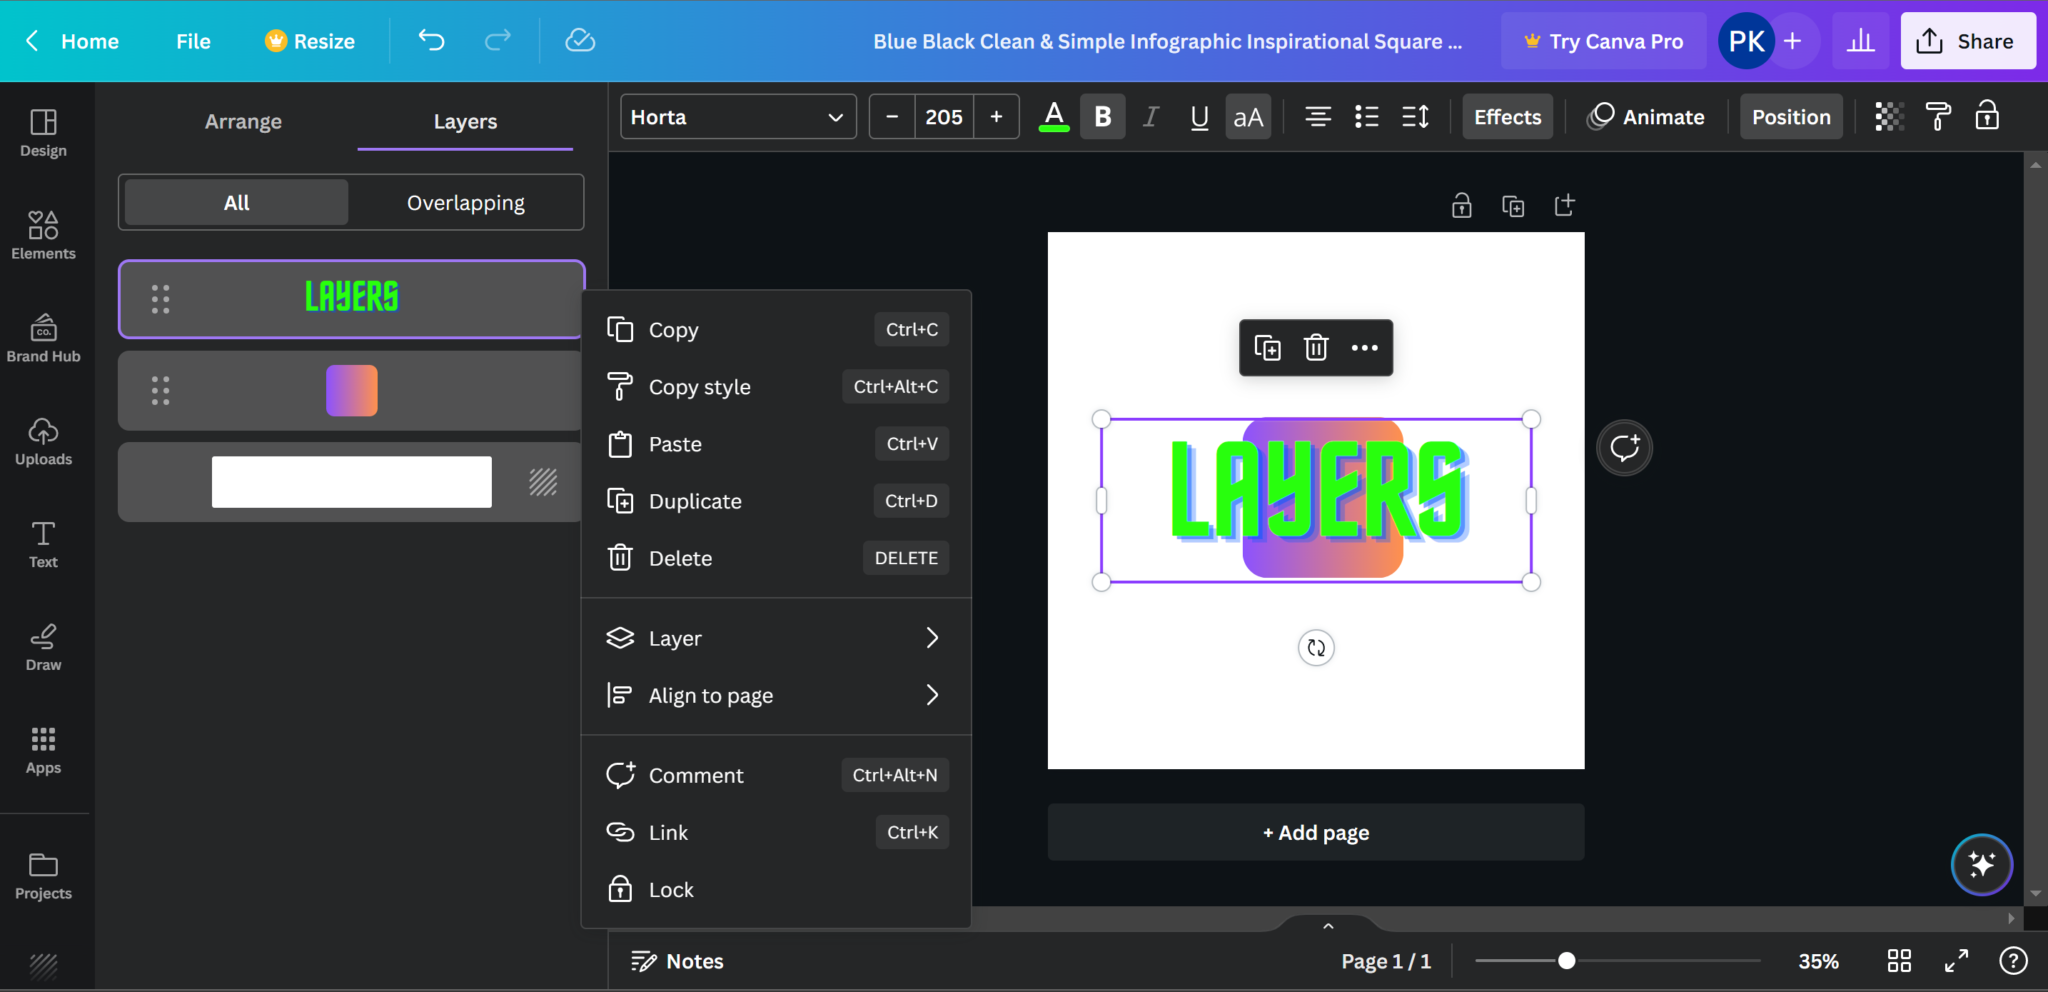
Task: Open the Notes panel via its icon
Action: point(644,960)
